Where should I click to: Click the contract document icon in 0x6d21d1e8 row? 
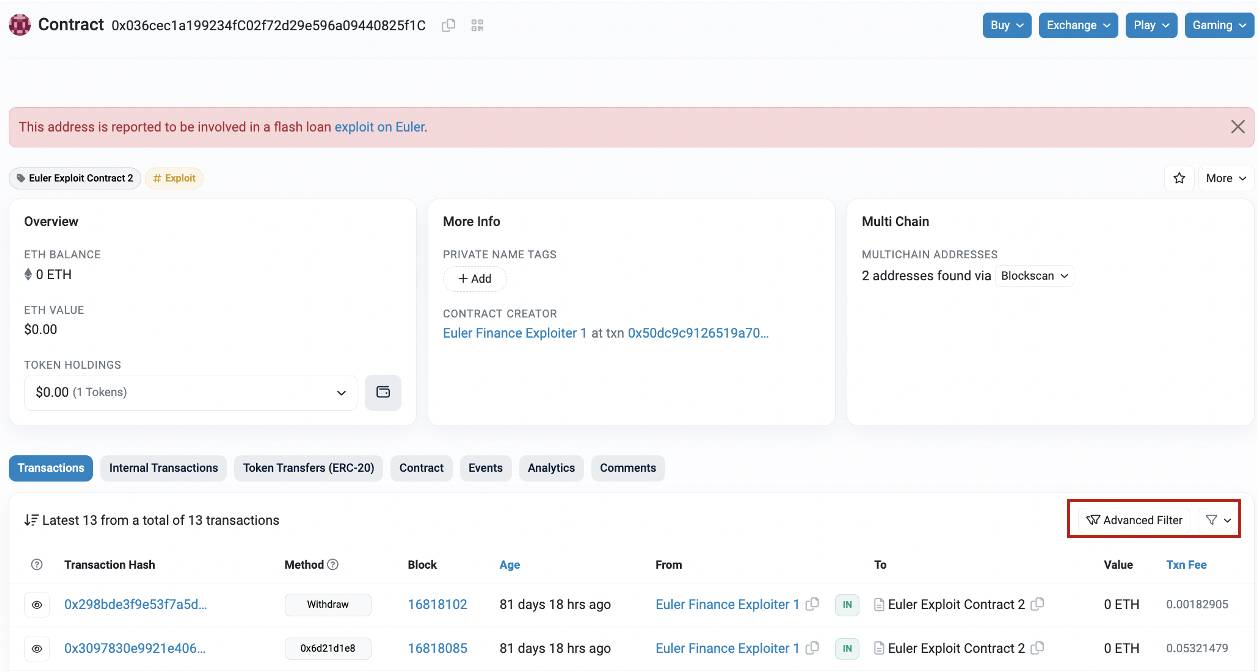(x=879, y=648)
